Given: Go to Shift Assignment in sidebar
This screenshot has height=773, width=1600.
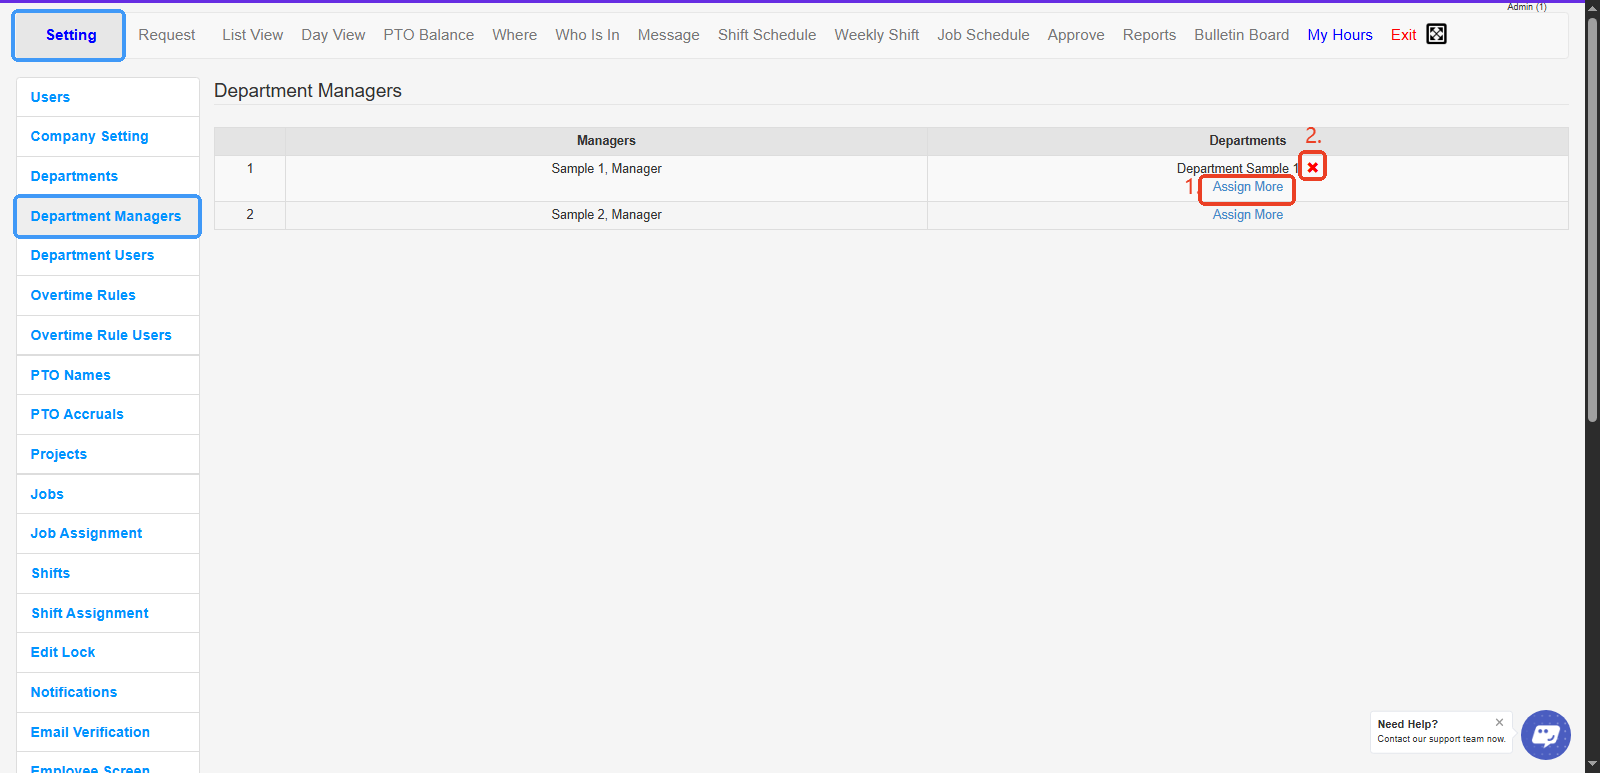Looking at the screenshot, I should pyautogui.click(x=89, y=613).
